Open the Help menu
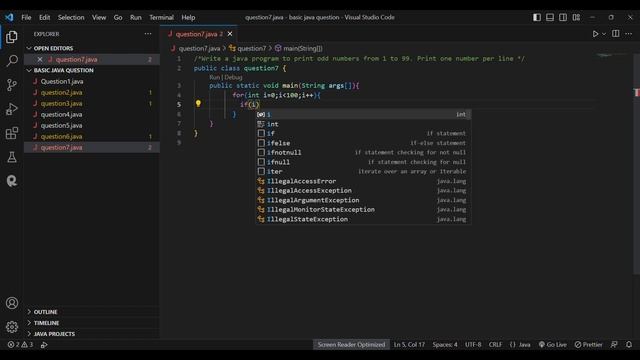The image size is (640, 360). 188,18
